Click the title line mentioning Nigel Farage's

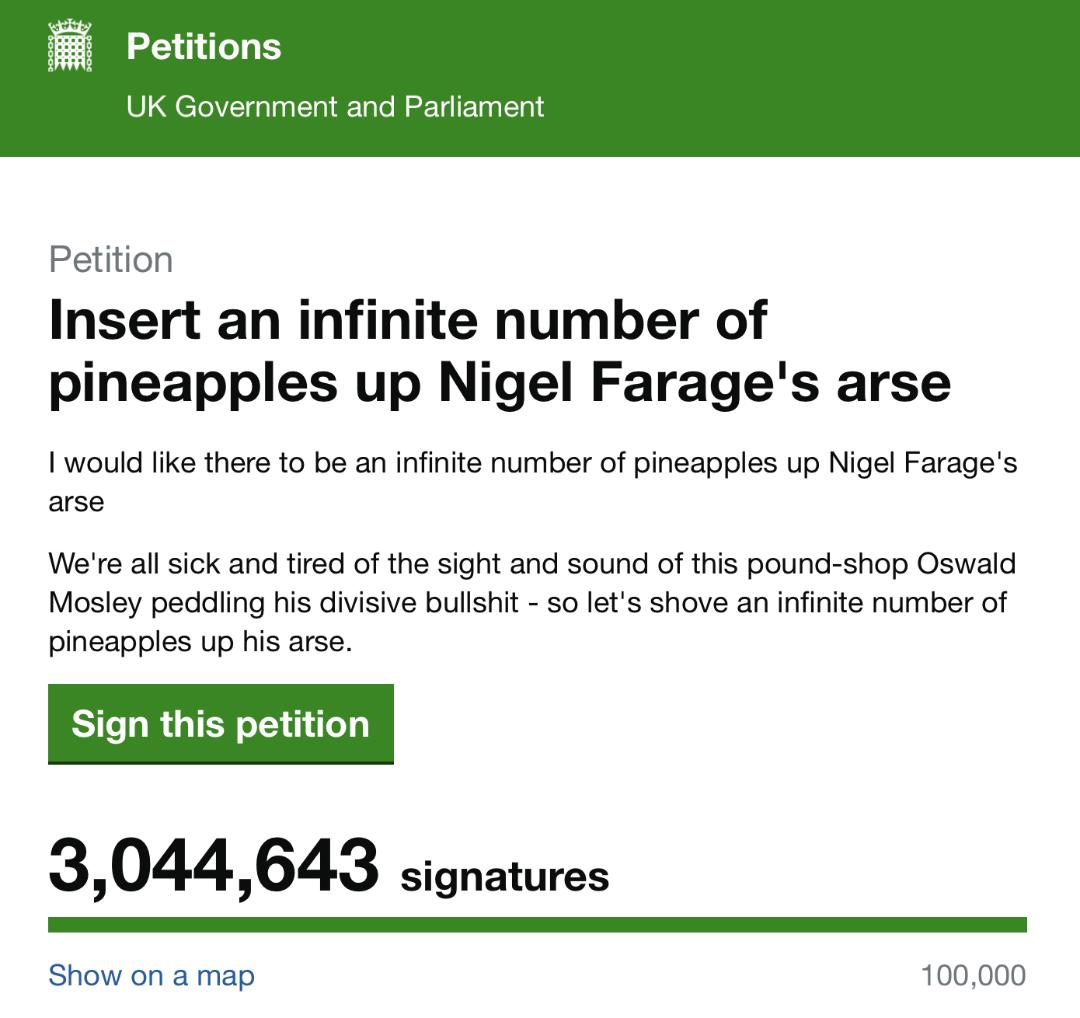point(499,383)
